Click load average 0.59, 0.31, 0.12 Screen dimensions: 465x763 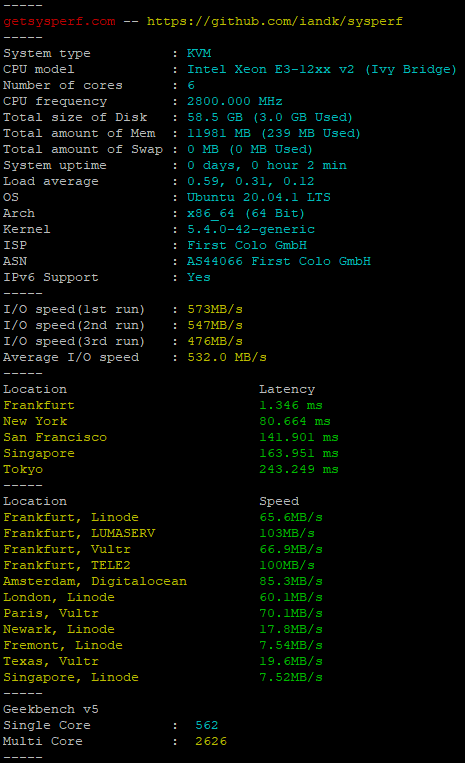click(x=250, y=182)
